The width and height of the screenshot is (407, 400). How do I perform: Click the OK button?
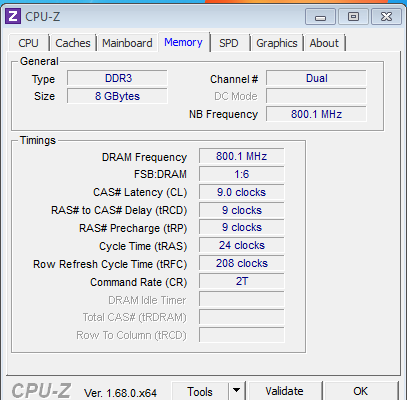coord(361,391)
